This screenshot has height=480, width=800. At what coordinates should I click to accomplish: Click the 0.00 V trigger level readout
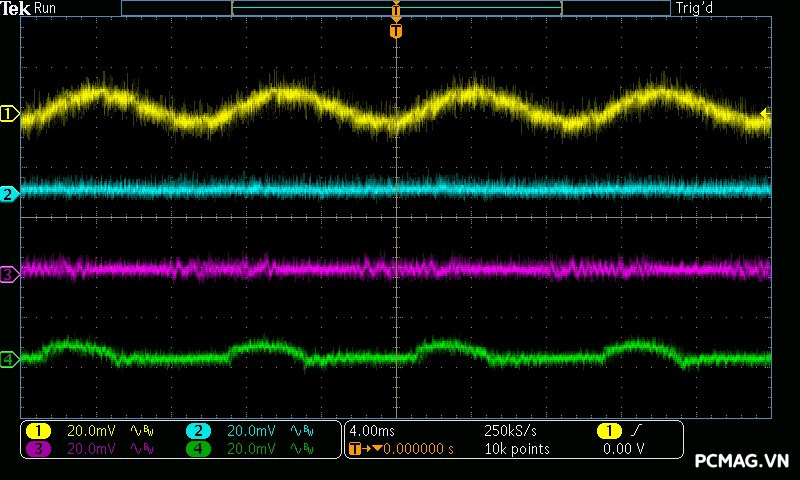point(624,449)
